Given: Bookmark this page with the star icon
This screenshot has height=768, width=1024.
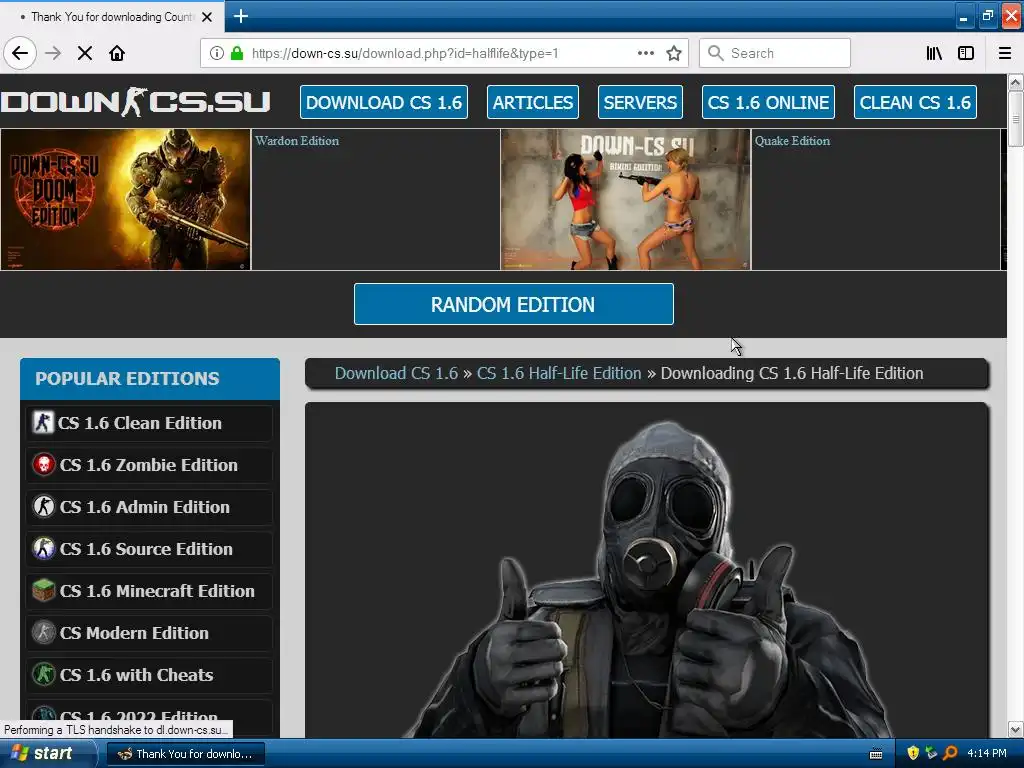Looking at the screenshot, I should (x=674, y=53).
